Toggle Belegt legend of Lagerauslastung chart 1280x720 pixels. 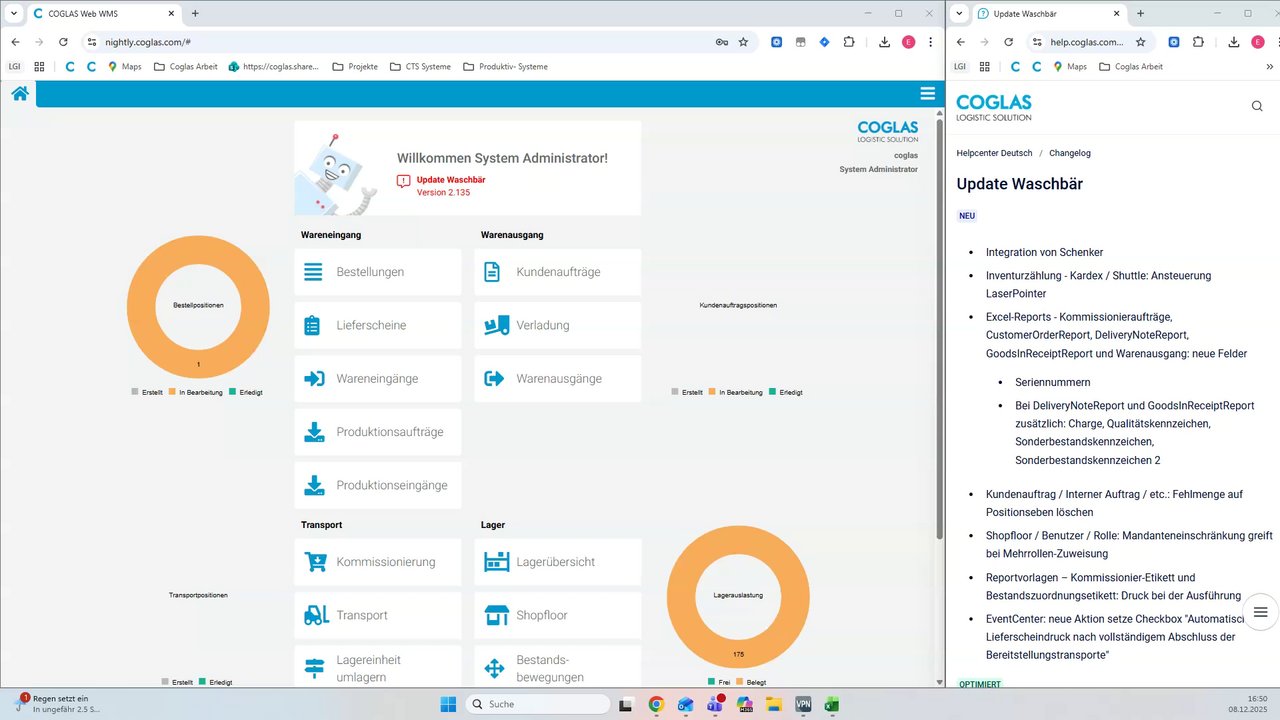click(x=751, y=683)
